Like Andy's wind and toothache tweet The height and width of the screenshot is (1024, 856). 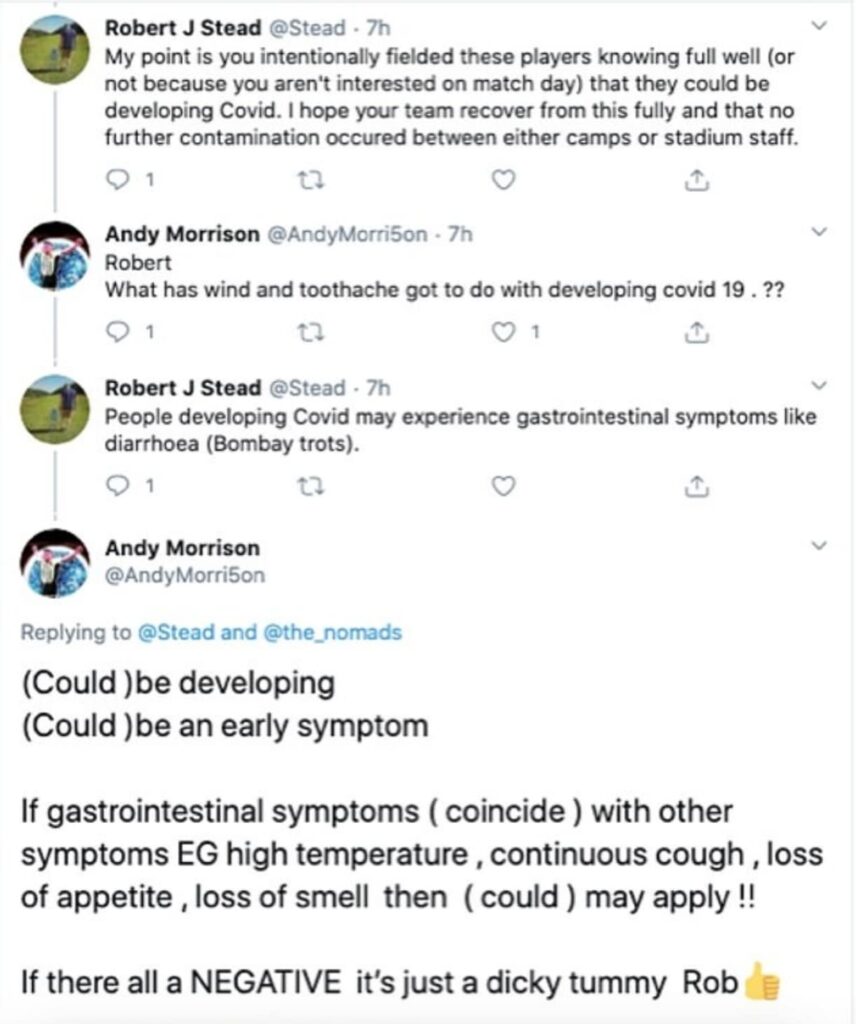[506, 332]
